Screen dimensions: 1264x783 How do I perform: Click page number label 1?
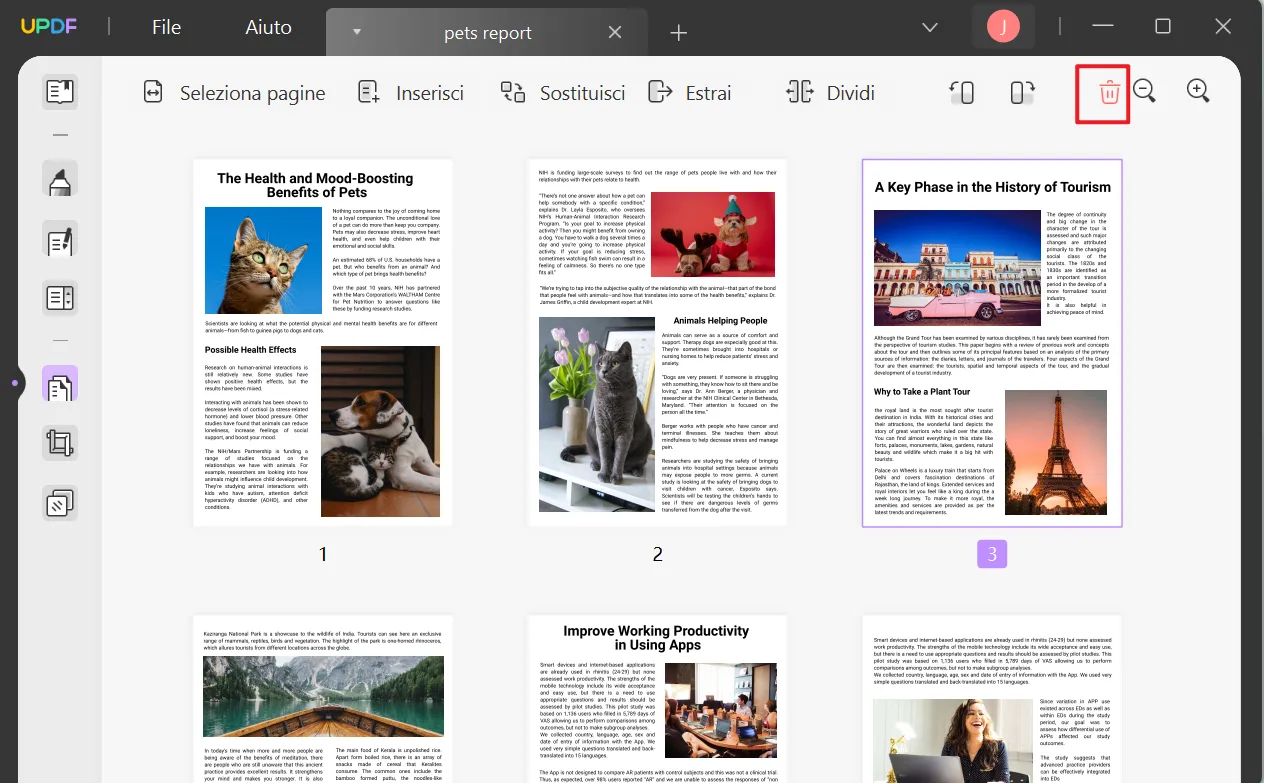(323, 554)
